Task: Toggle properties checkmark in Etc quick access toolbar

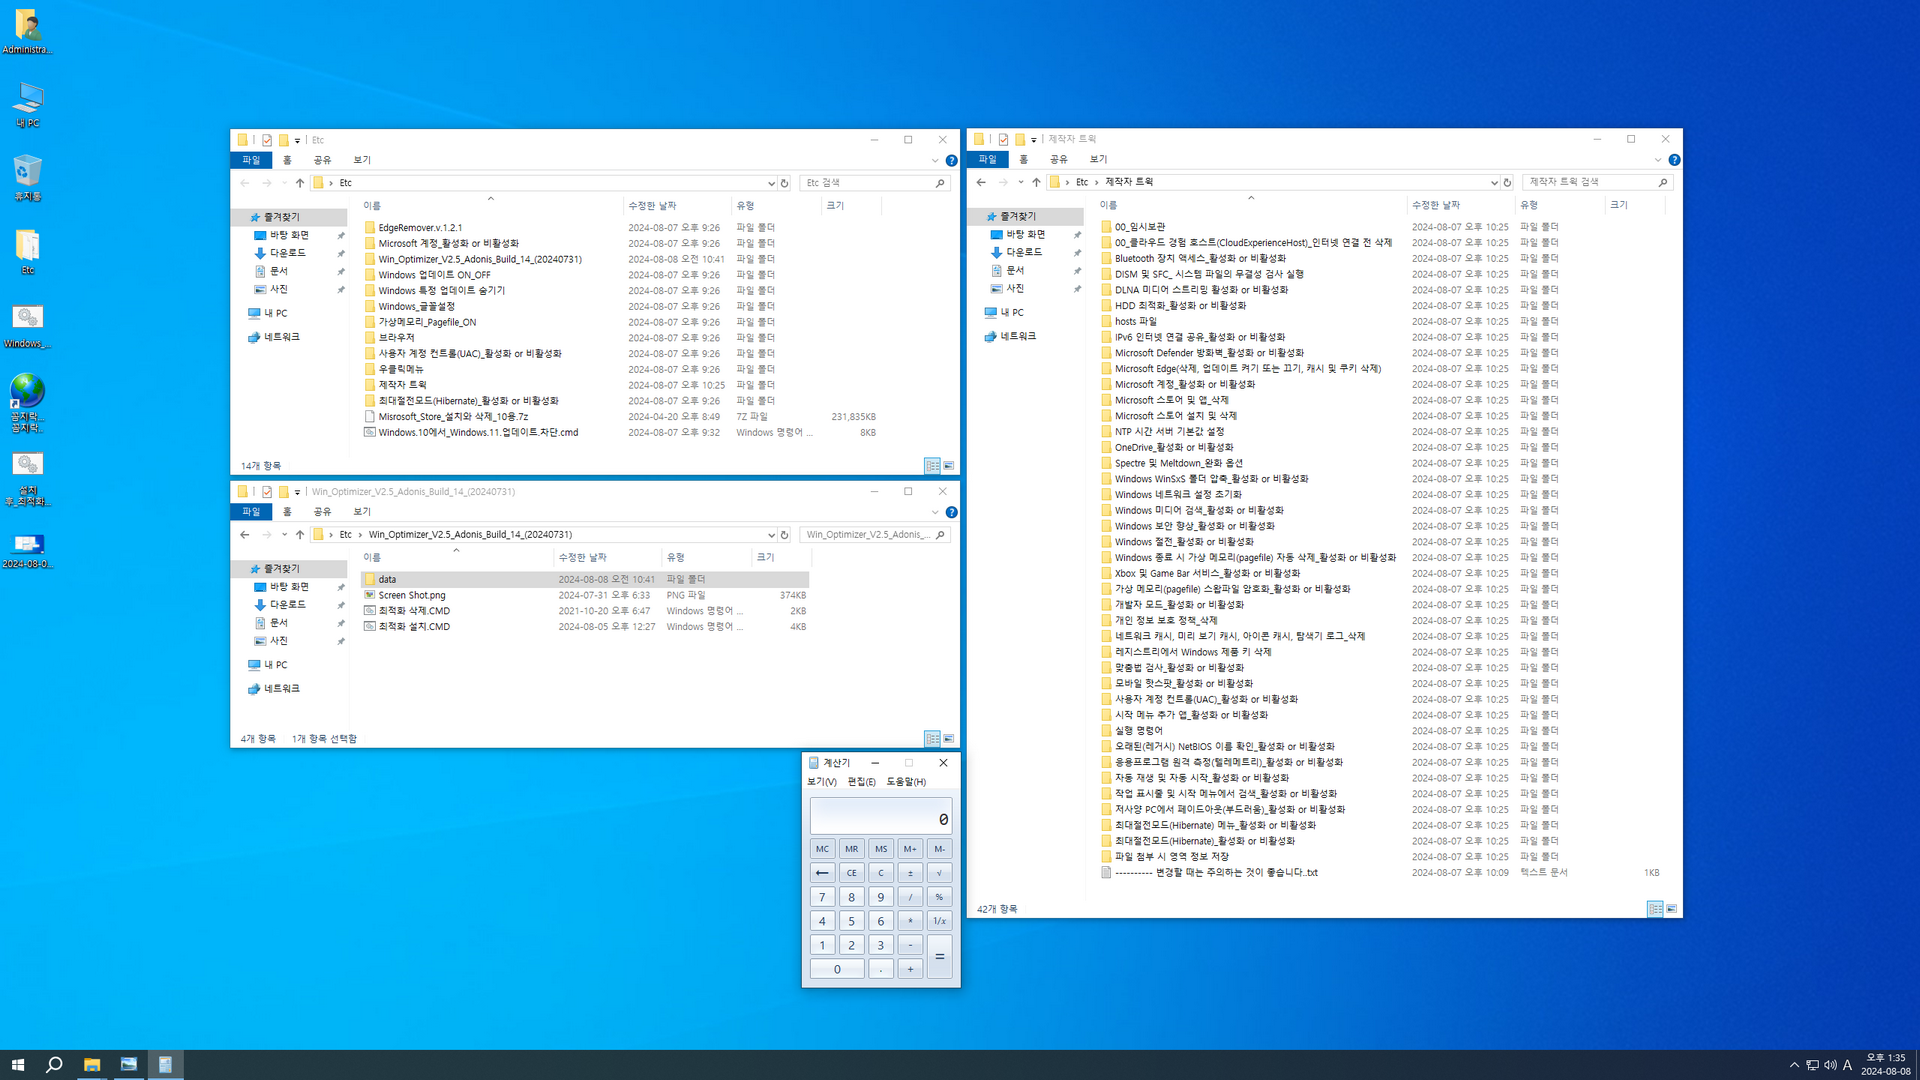Action: 267,140
